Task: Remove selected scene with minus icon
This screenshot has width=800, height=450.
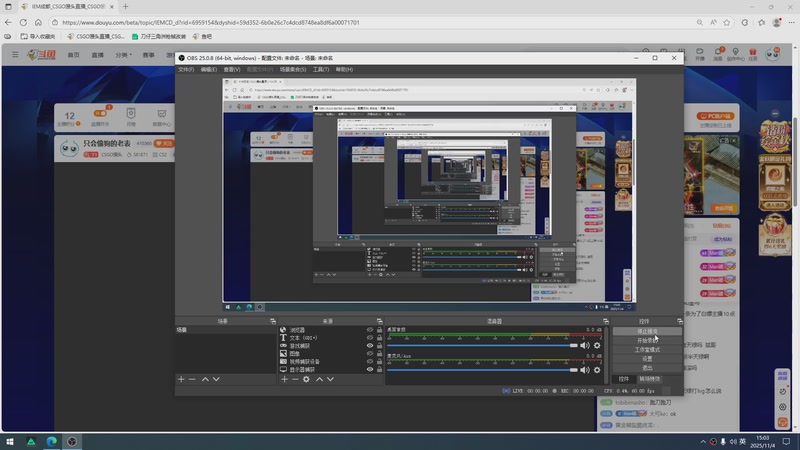Action: [x=192, y=379]
